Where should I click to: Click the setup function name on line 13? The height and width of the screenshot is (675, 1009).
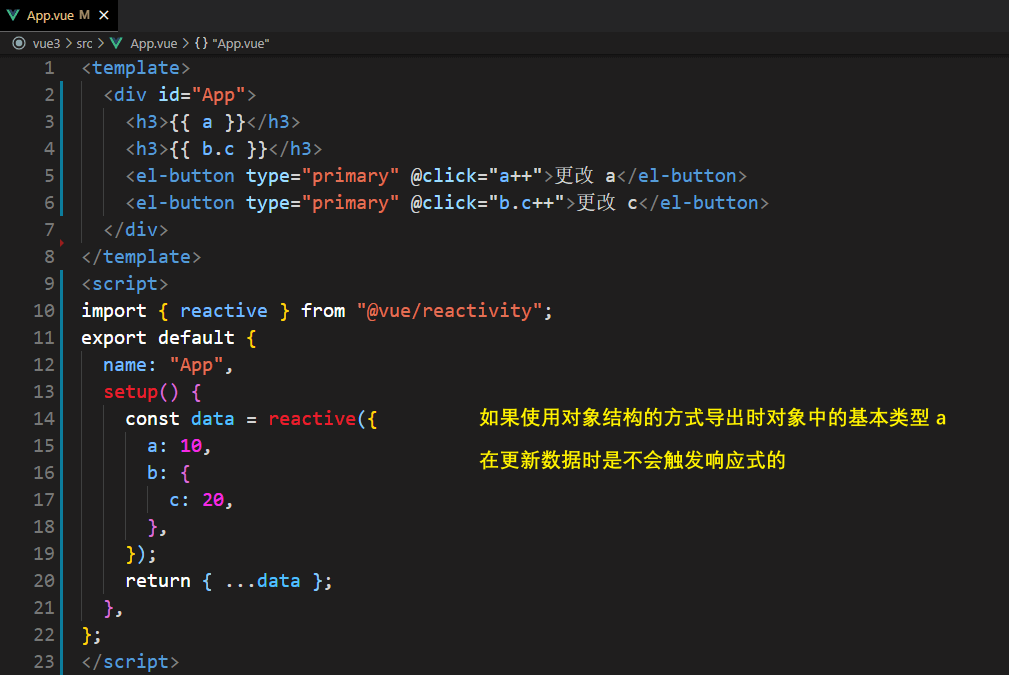(130, 392)
